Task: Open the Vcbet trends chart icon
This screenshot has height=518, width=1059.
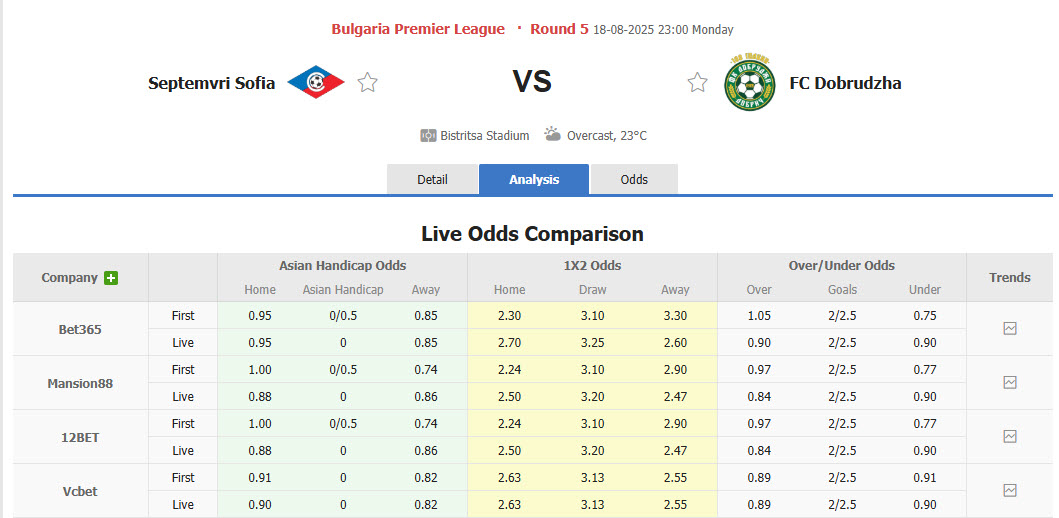Action: (1009, 490)
